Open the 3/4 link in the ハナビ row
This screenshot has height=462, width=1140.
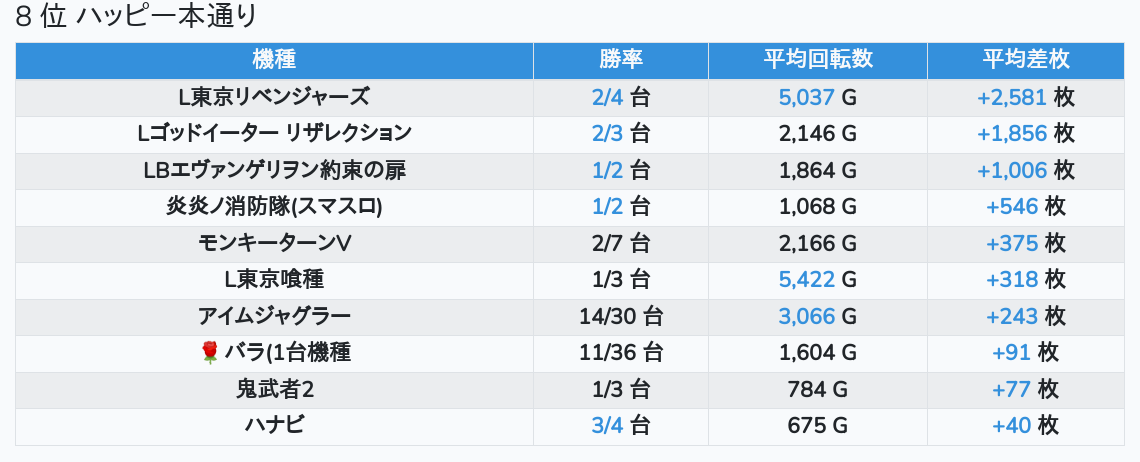tap(607, 425)
